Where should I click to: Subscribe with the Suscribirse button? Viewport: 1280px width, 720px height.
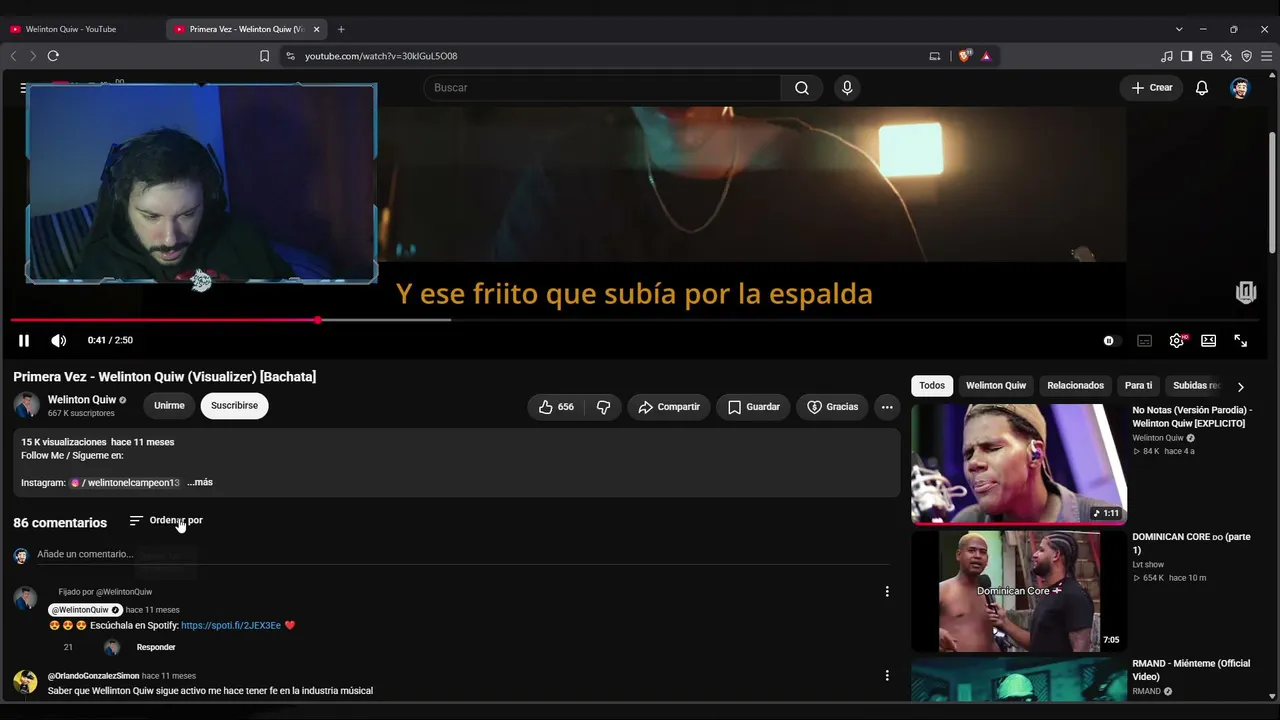(234, 406)
